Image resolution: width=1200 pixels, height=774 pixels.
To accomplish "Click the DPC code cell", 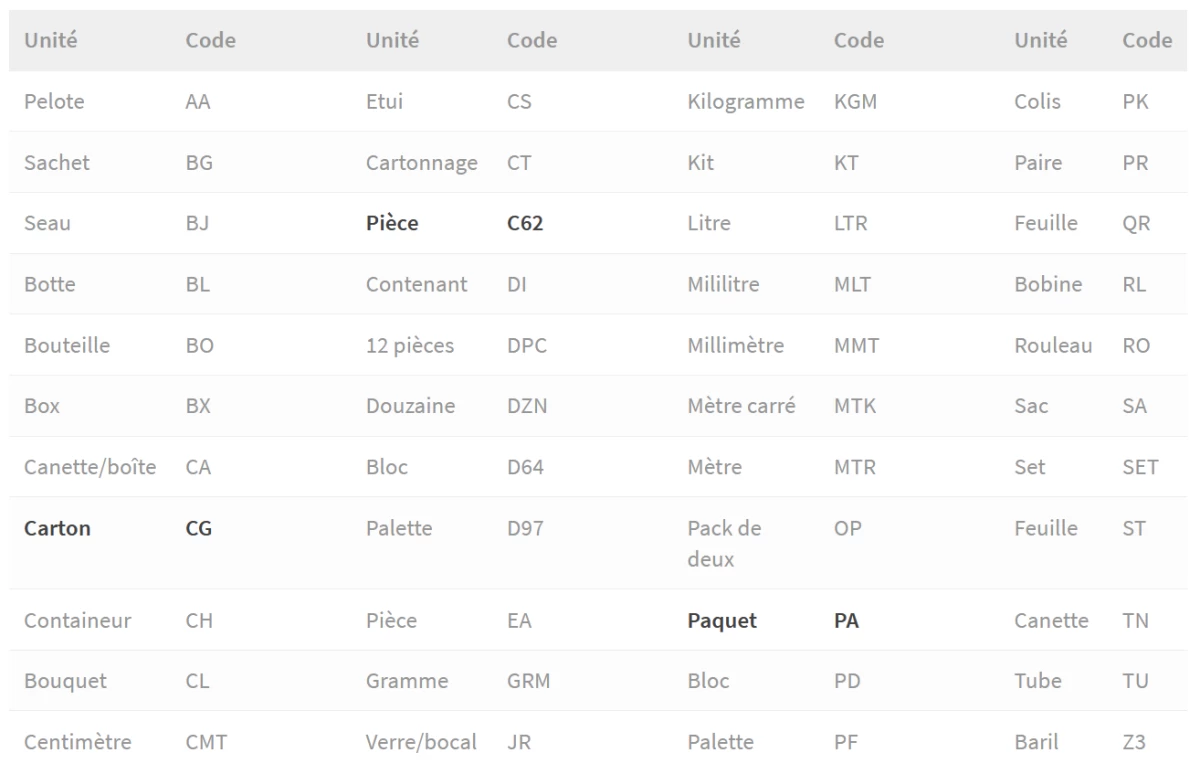I will click(x=527, y=345).
